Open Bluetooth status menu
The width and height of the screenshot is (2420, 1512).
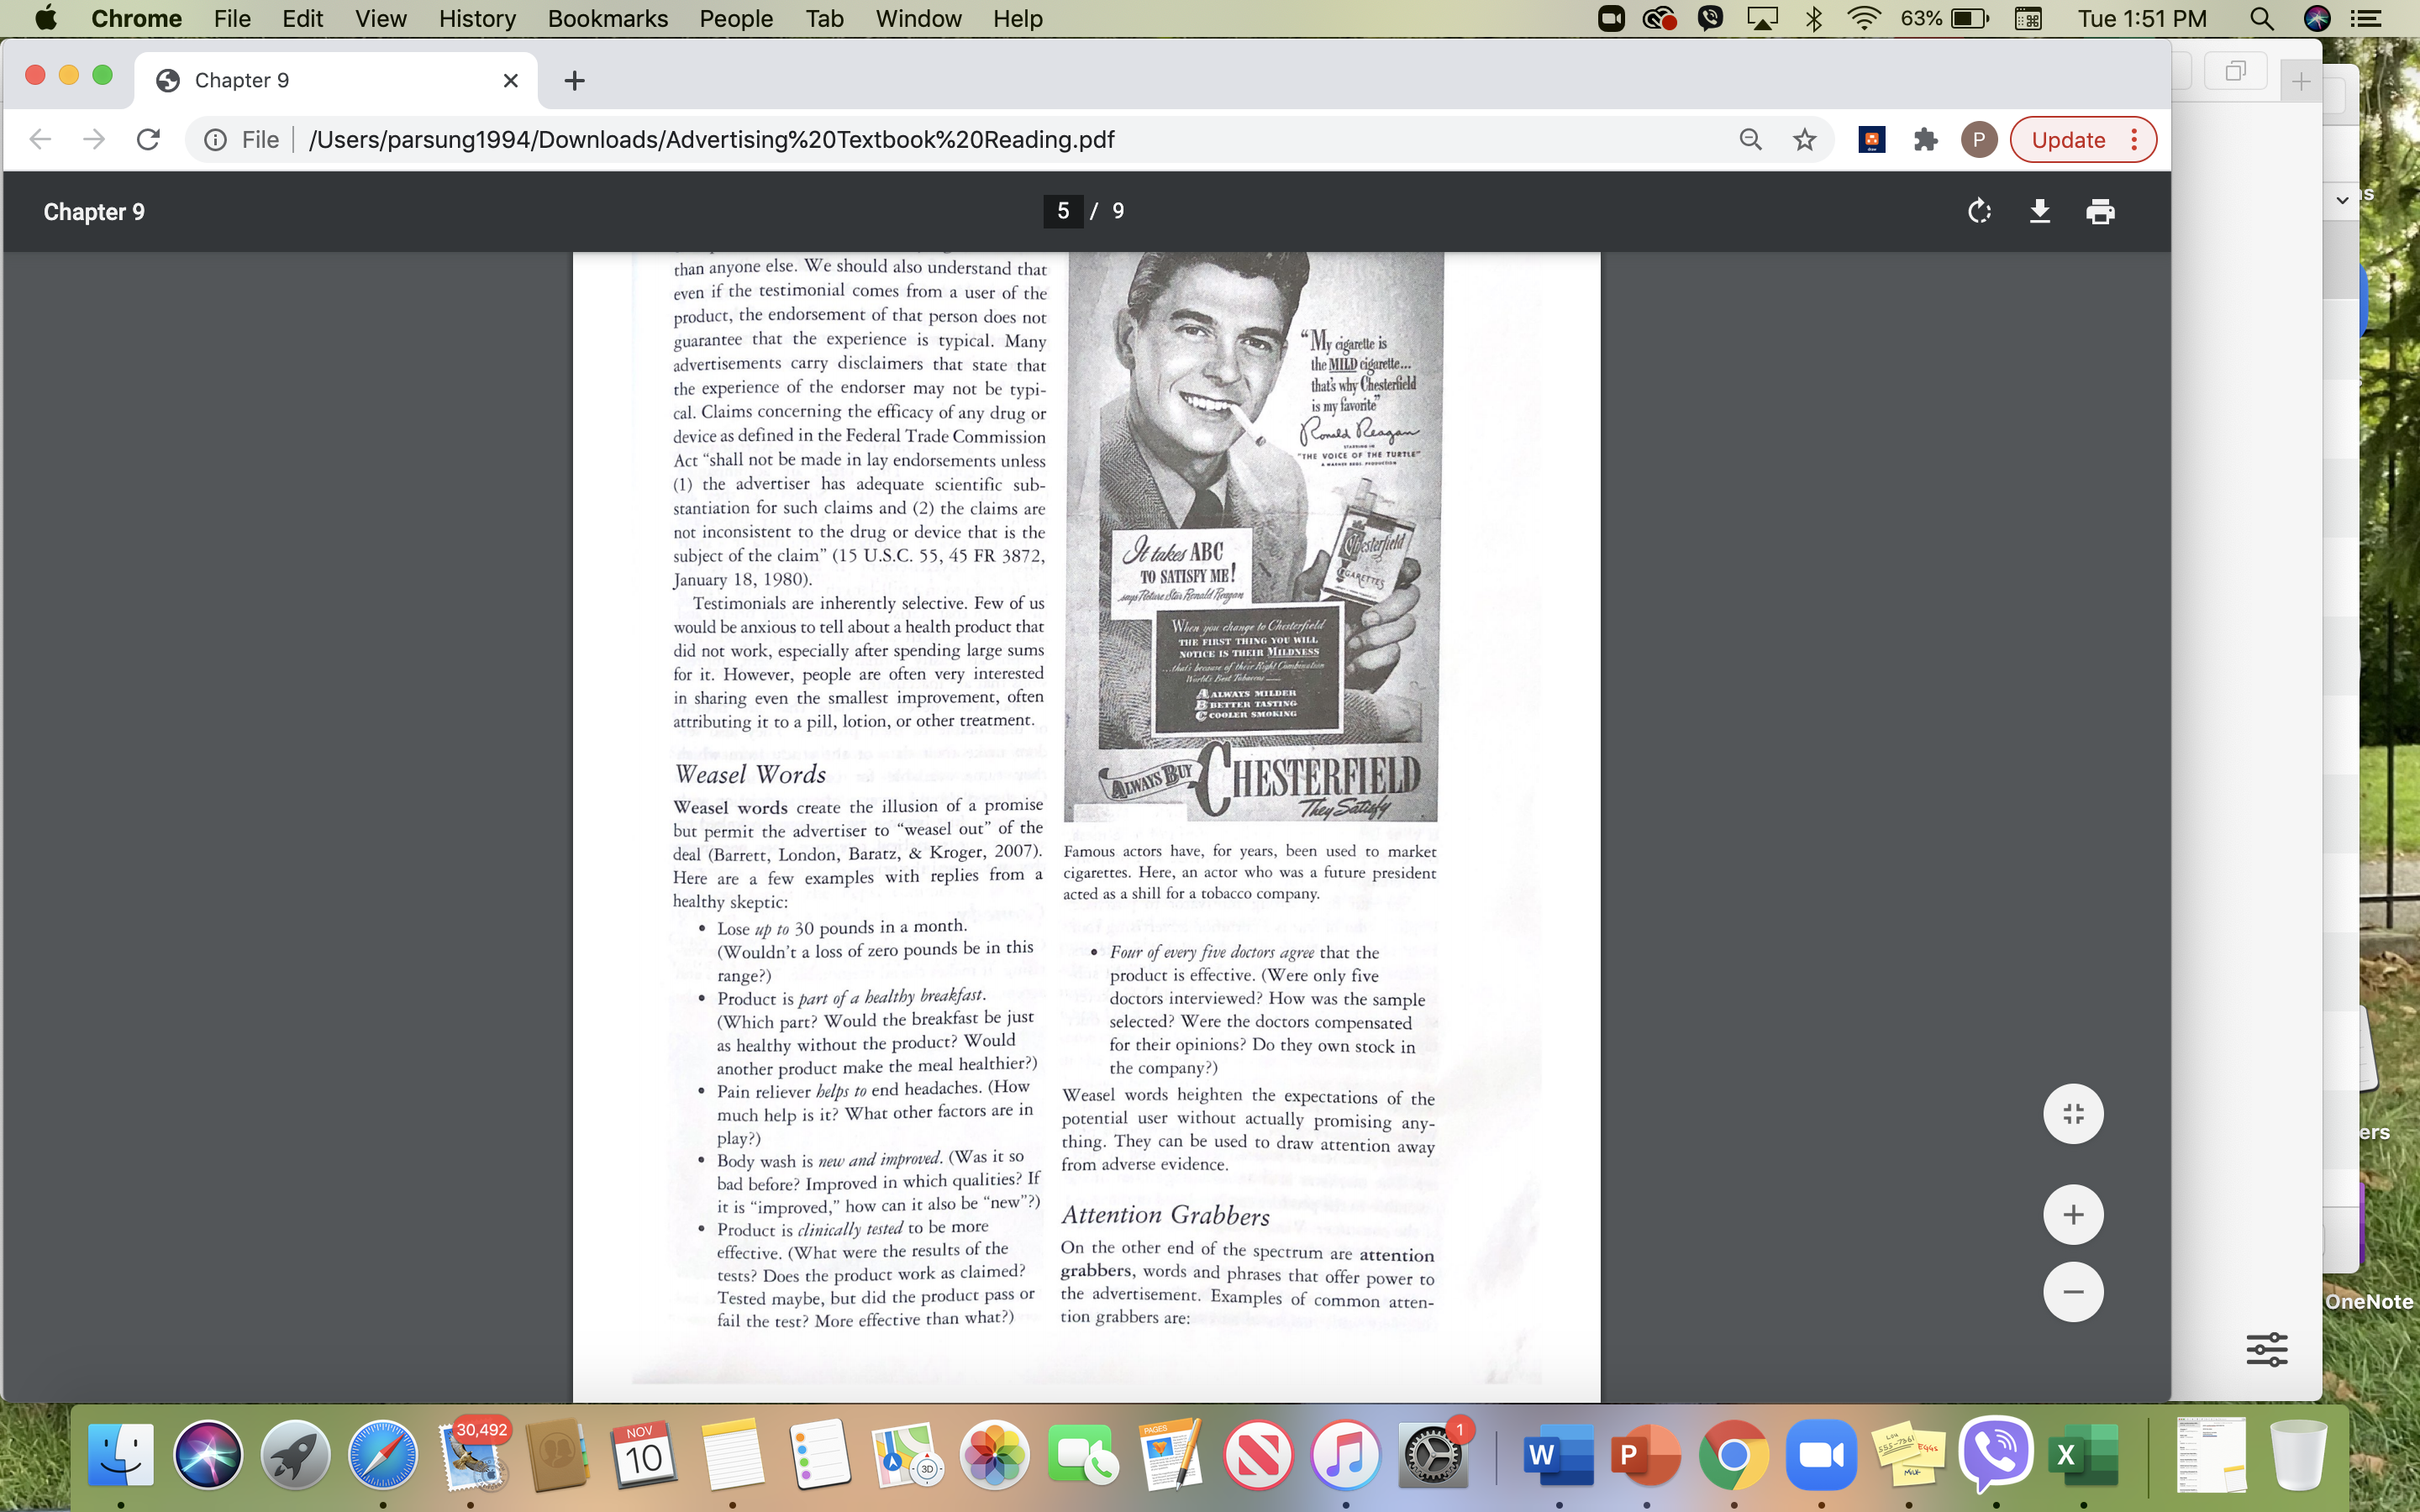click(1814, 18)
